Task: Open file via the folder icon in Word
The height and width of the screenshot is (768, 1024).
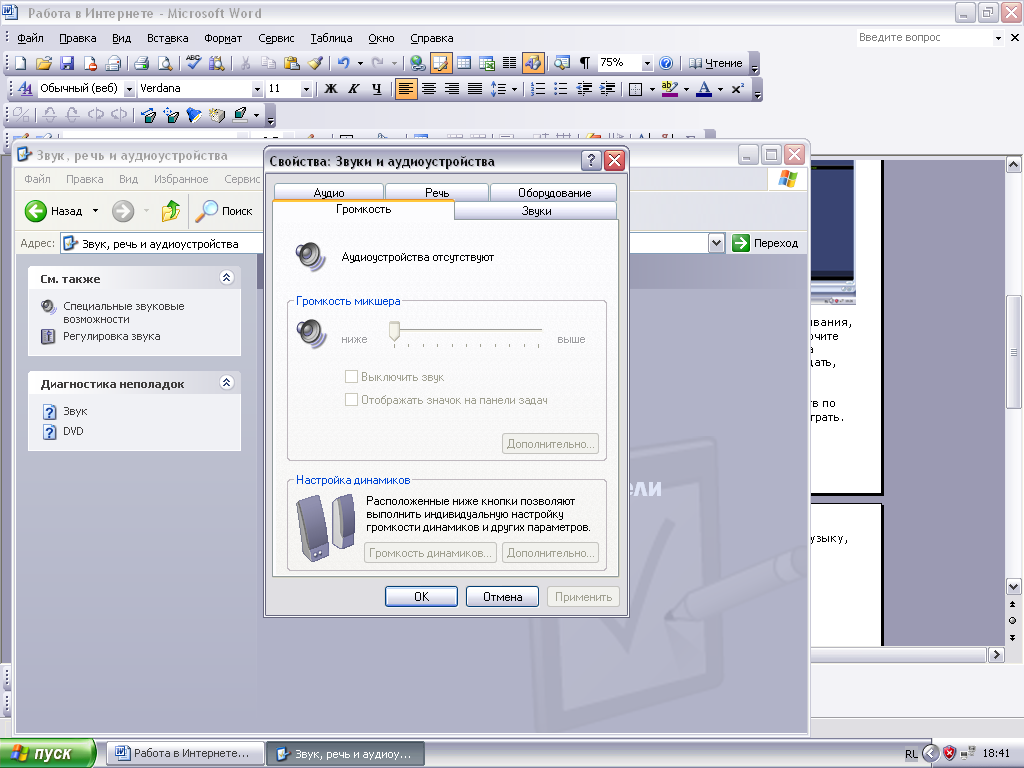Action: tap(44, 63)
